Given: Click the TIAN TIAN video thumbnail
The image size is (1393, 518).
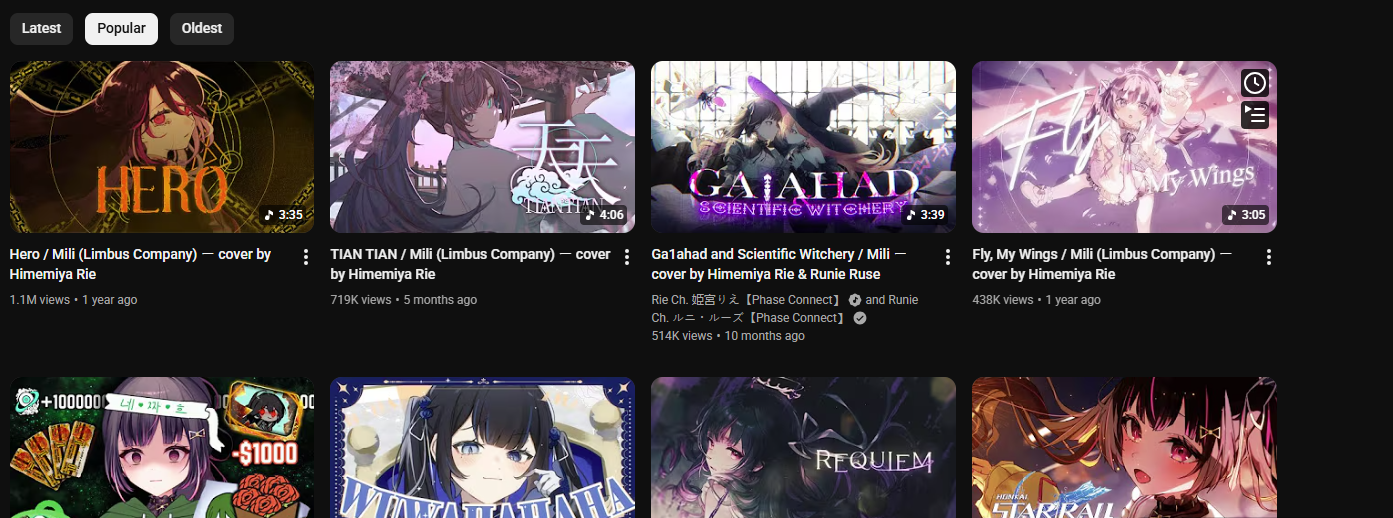Looking at the screenshot, I should (x=482, y=147).
